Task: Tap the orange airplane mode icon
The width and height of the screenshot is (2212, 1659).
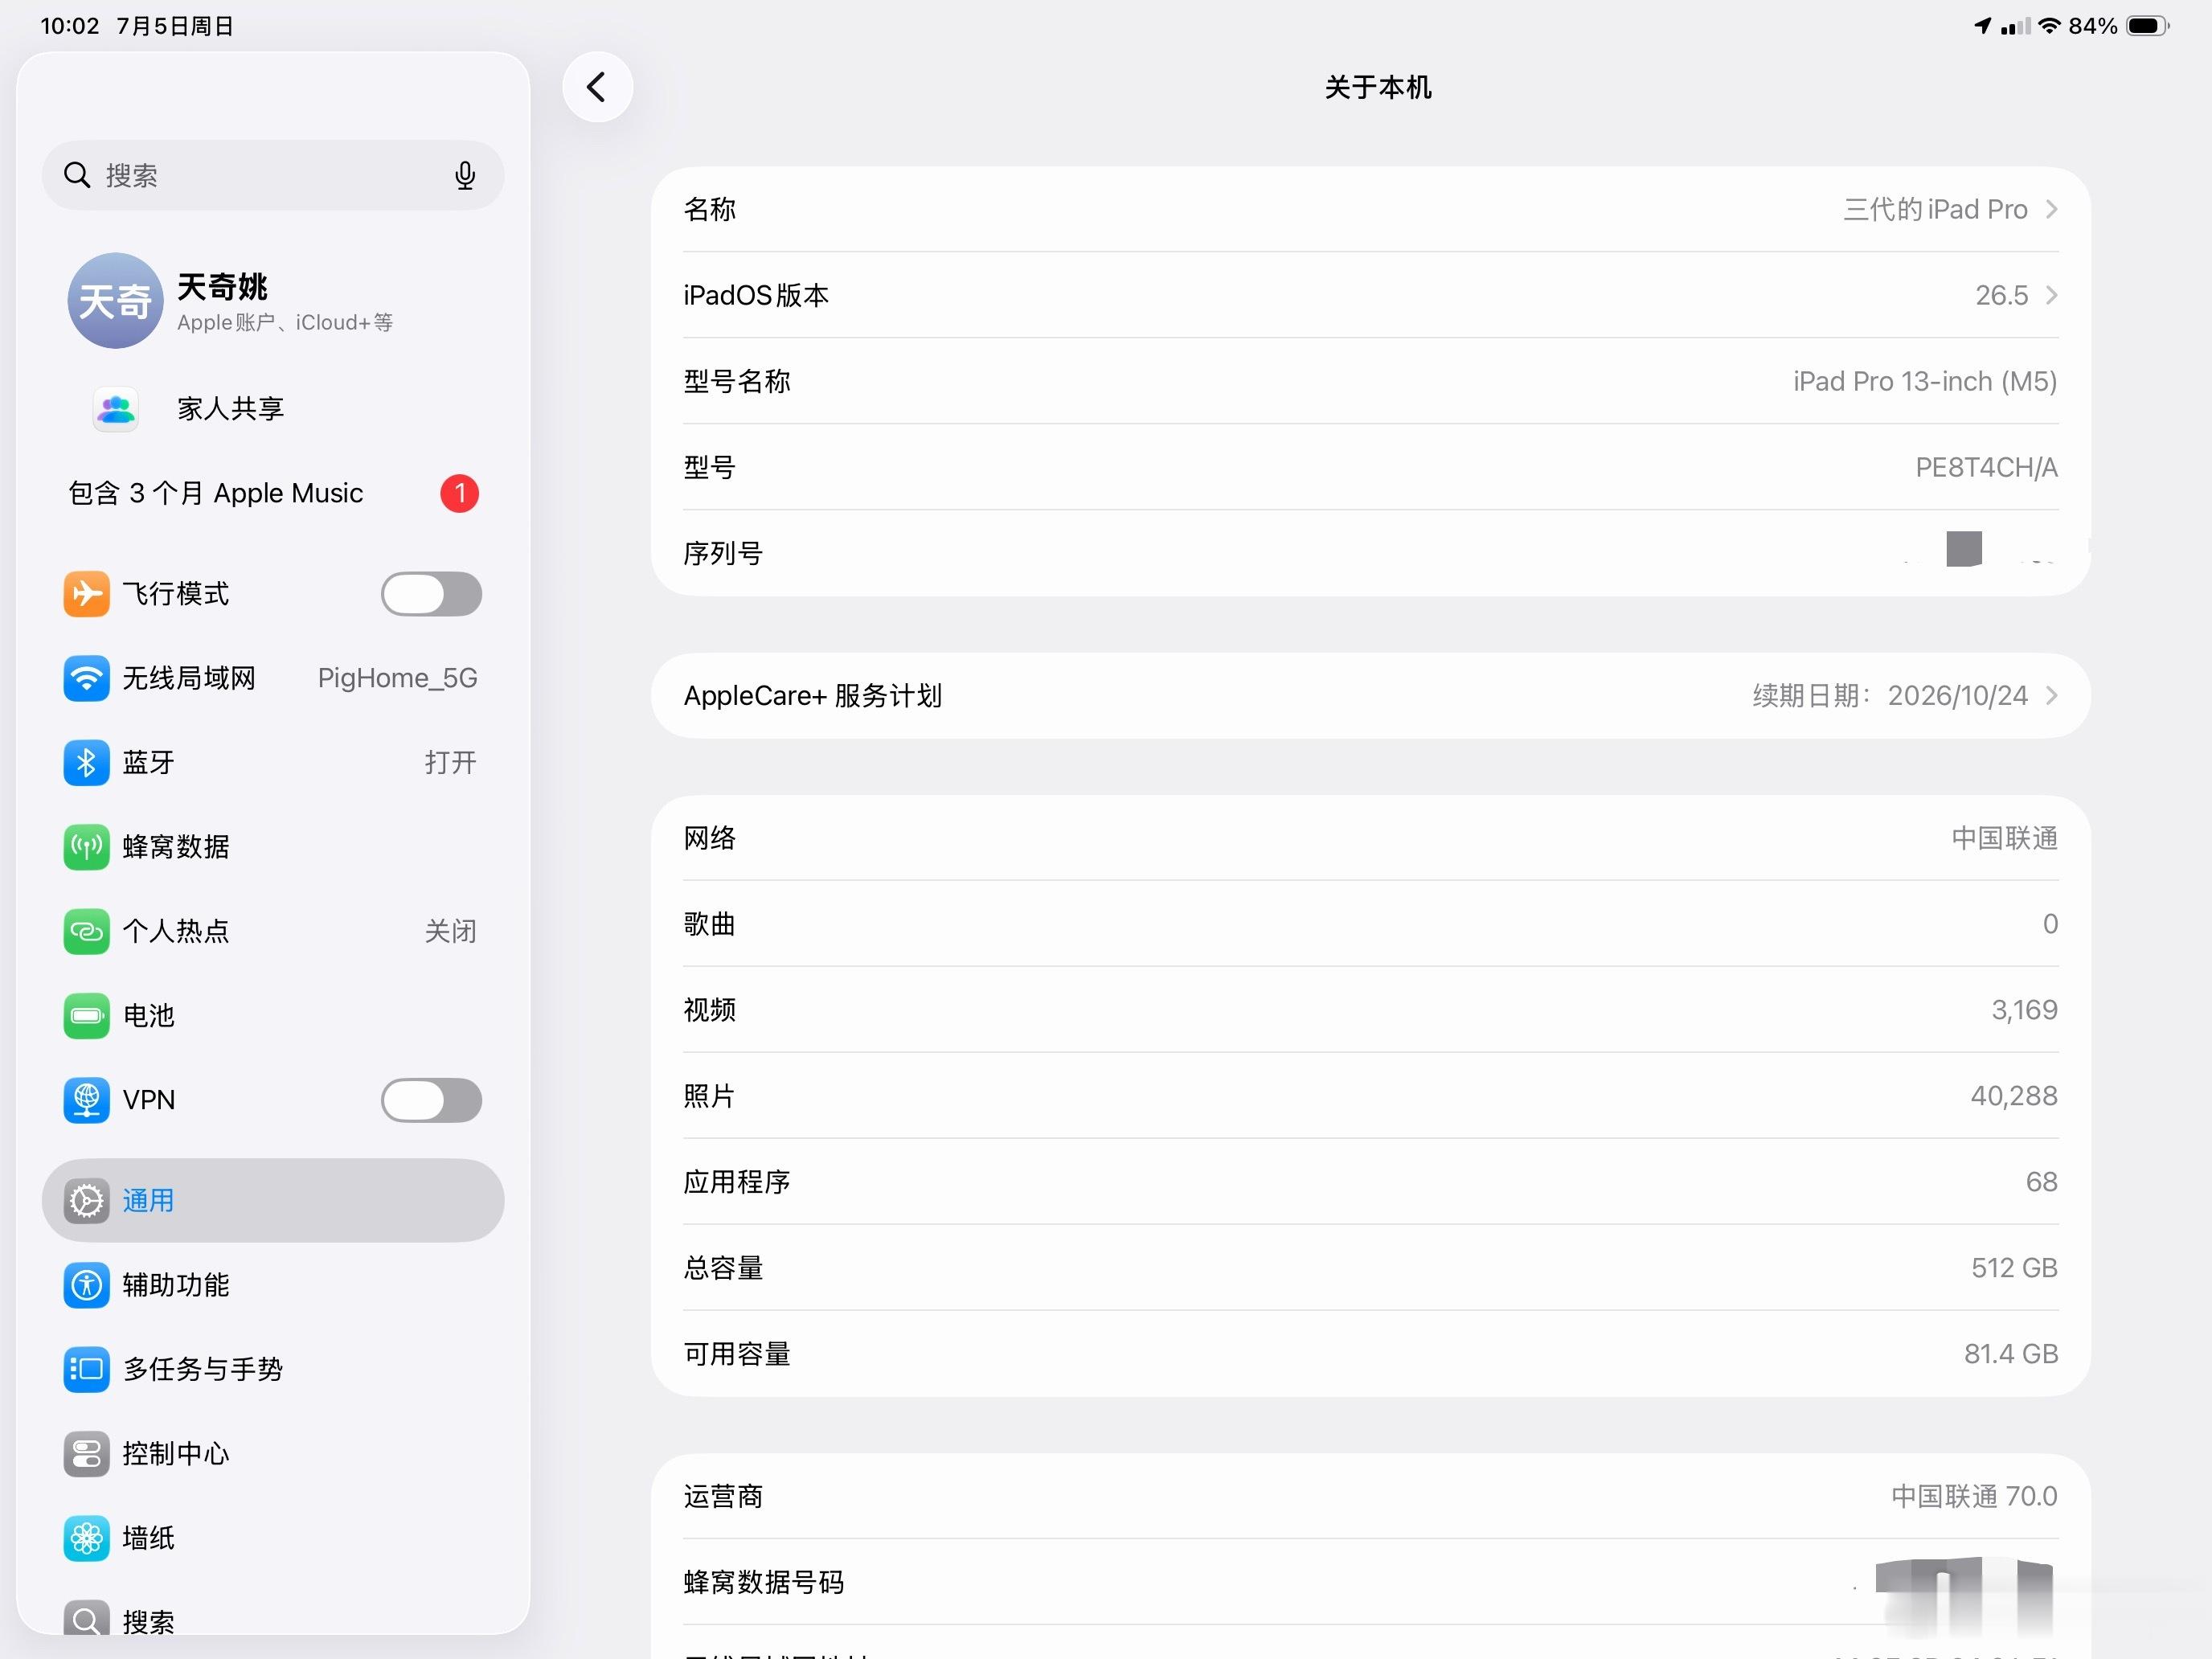Action: click(x=87, y=594)
